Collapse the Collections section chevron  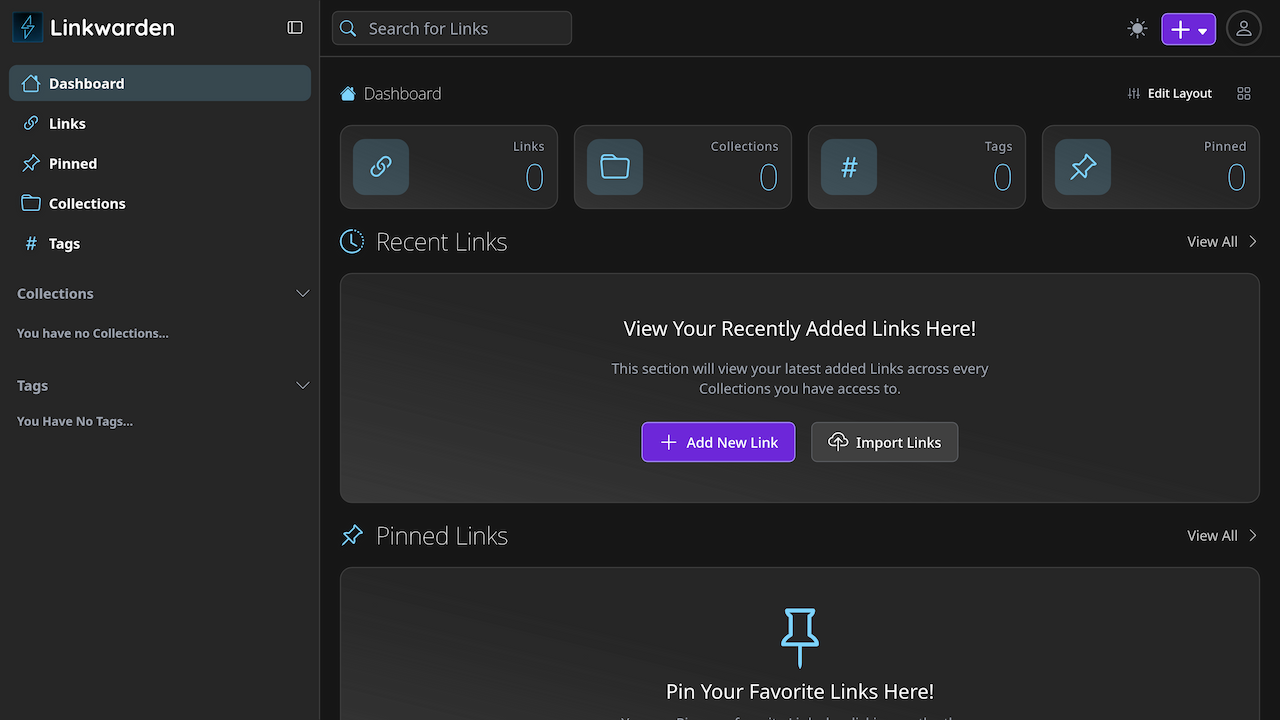pos(302,293)
